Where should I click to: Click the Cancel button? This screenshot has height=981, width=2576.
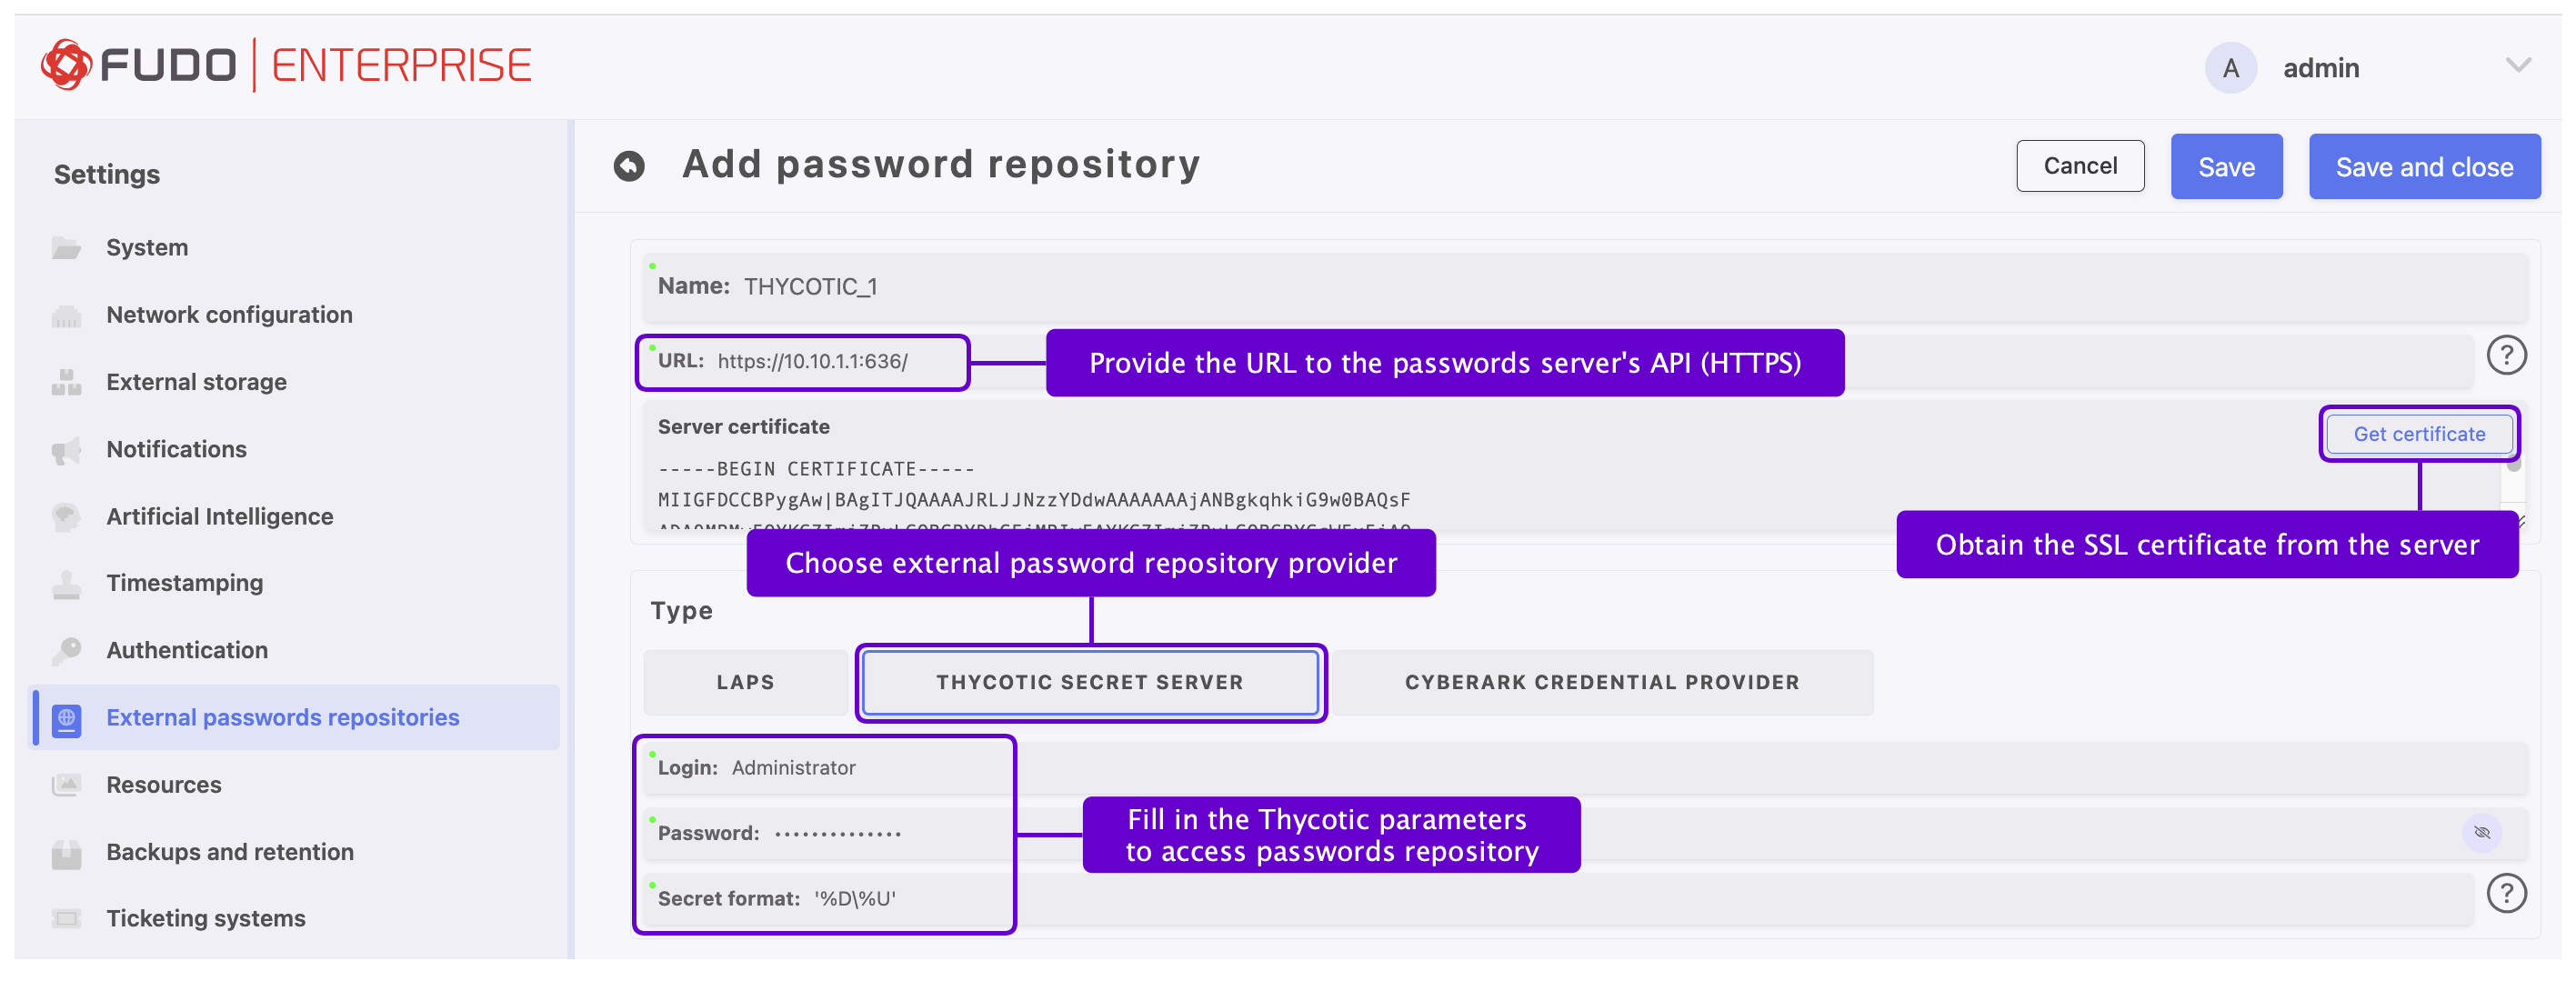pyautogui.click(x=2080, y=166)
